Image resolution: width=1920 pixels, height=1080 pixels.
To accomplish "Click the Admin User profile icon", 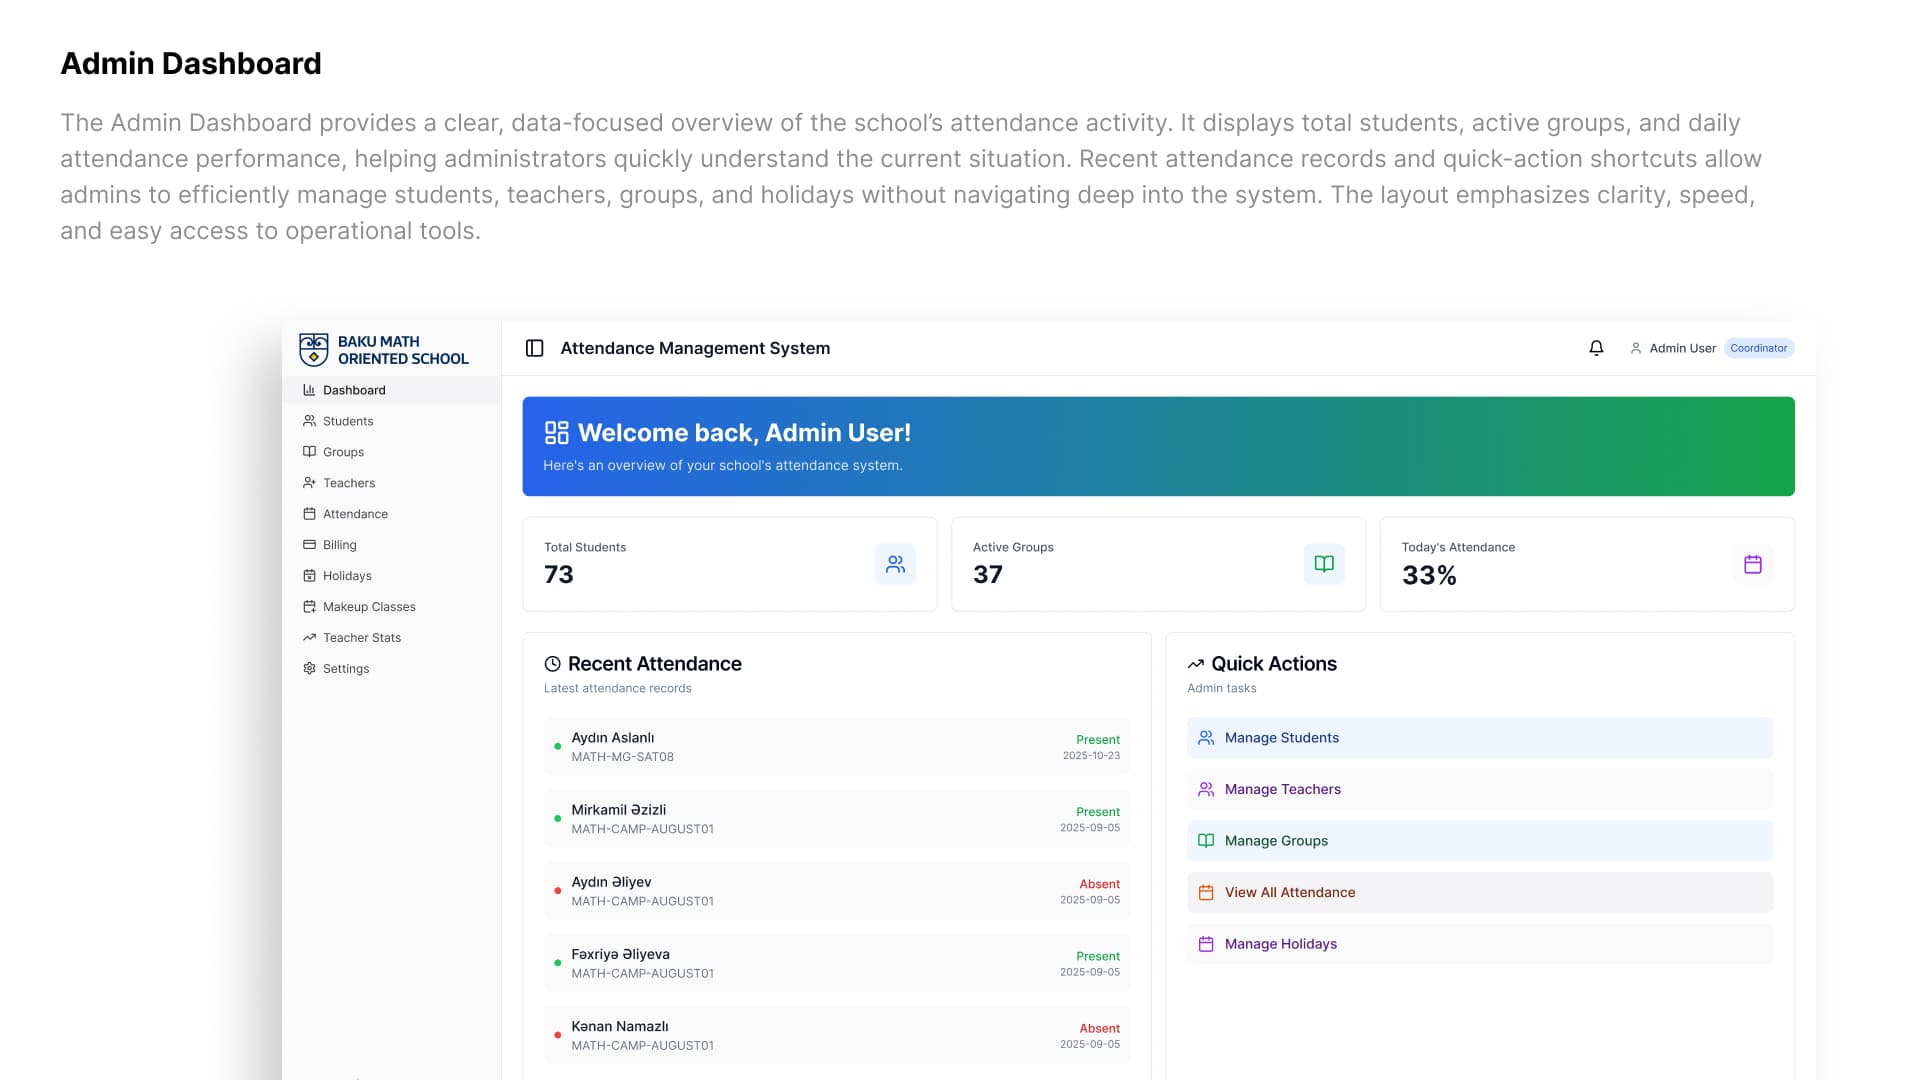I will [x=1636, y=348].
